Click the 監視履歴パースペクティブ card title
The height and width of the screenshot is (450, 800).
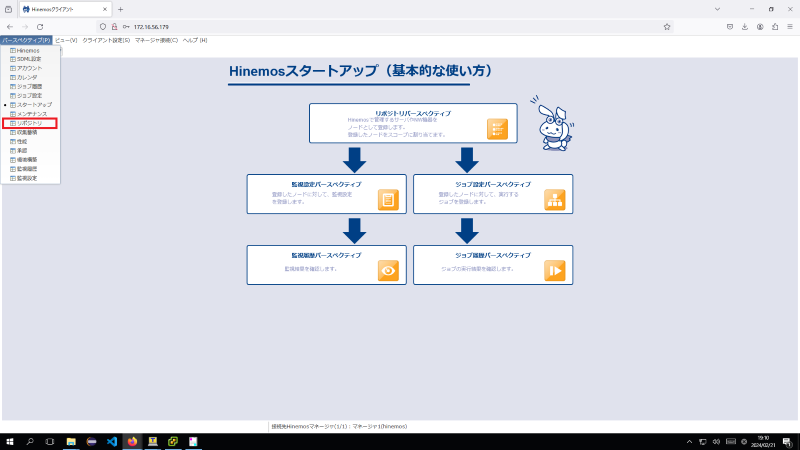(x=327, y=255)
